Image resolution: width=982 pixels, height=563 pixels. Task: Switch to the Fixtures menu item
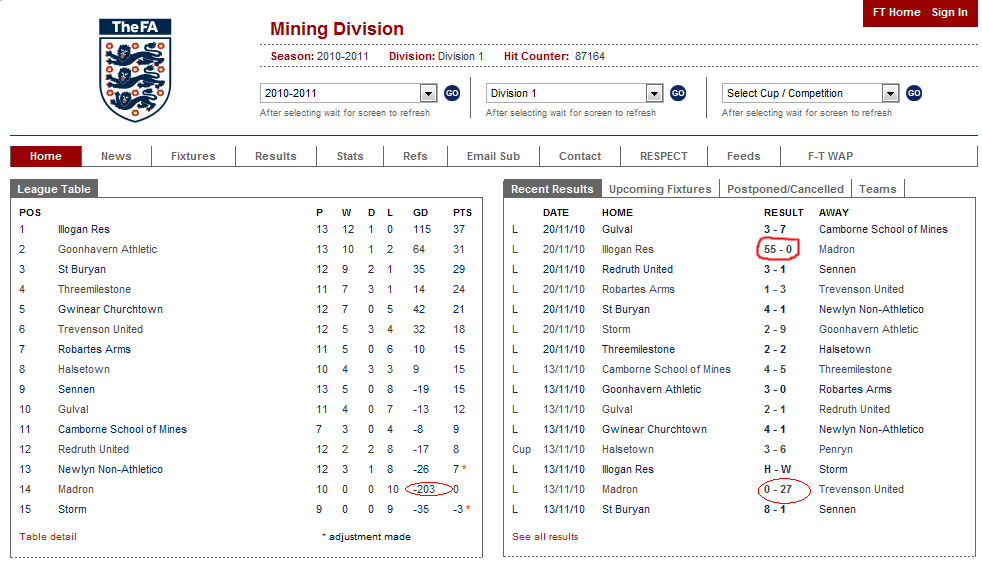193,156
